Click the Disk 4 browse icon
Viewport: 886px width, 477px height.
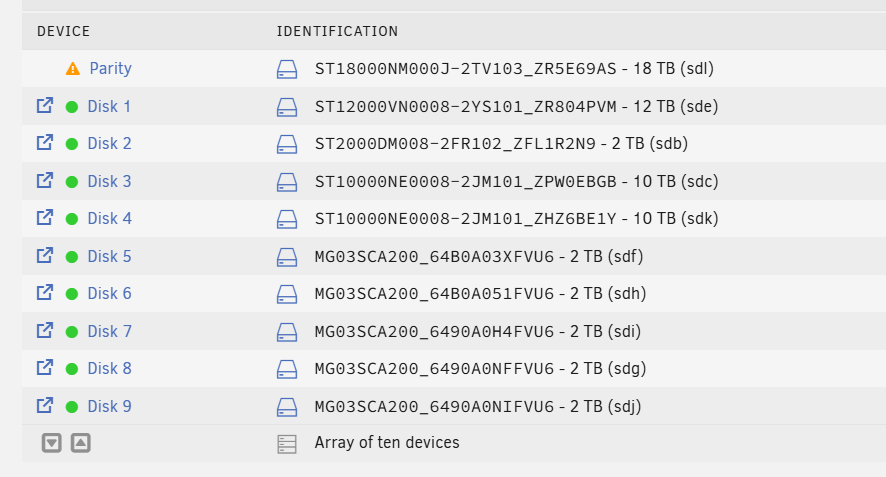pos(45,218)
